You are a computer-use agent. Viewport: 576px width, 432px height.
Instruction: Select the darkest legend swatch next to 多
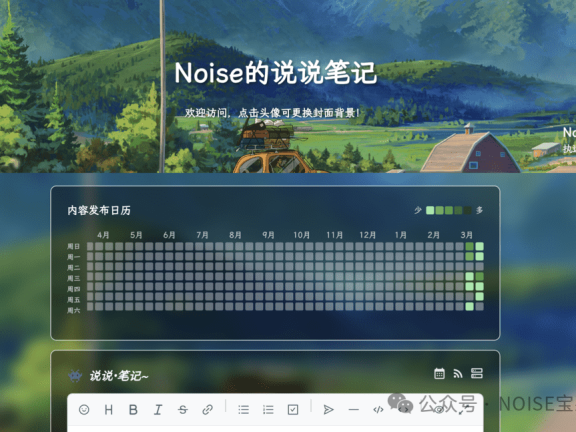(x=468, y=210)
